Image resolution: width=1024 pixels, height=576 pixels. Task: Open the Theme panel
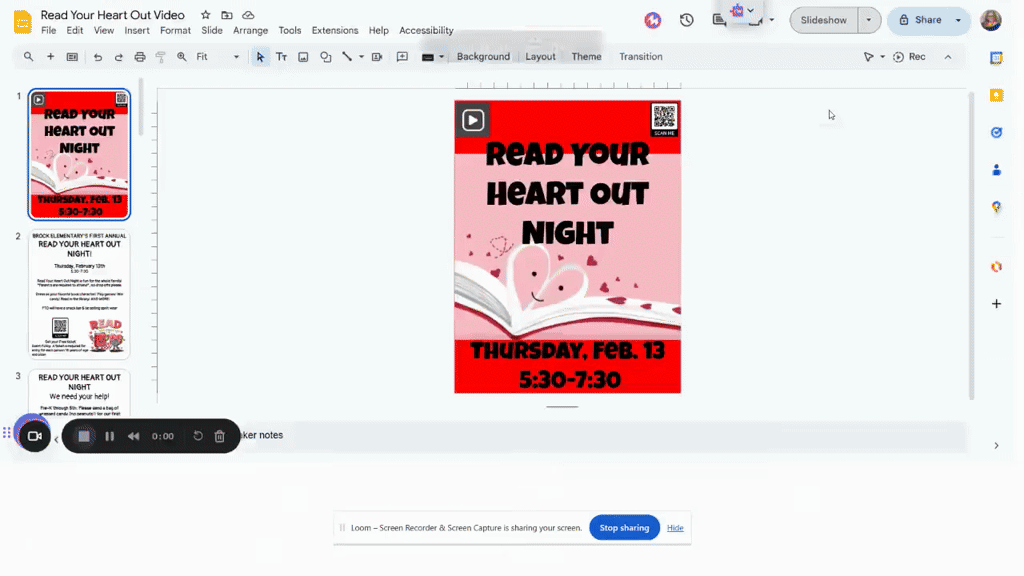click(x=586, y=57)
